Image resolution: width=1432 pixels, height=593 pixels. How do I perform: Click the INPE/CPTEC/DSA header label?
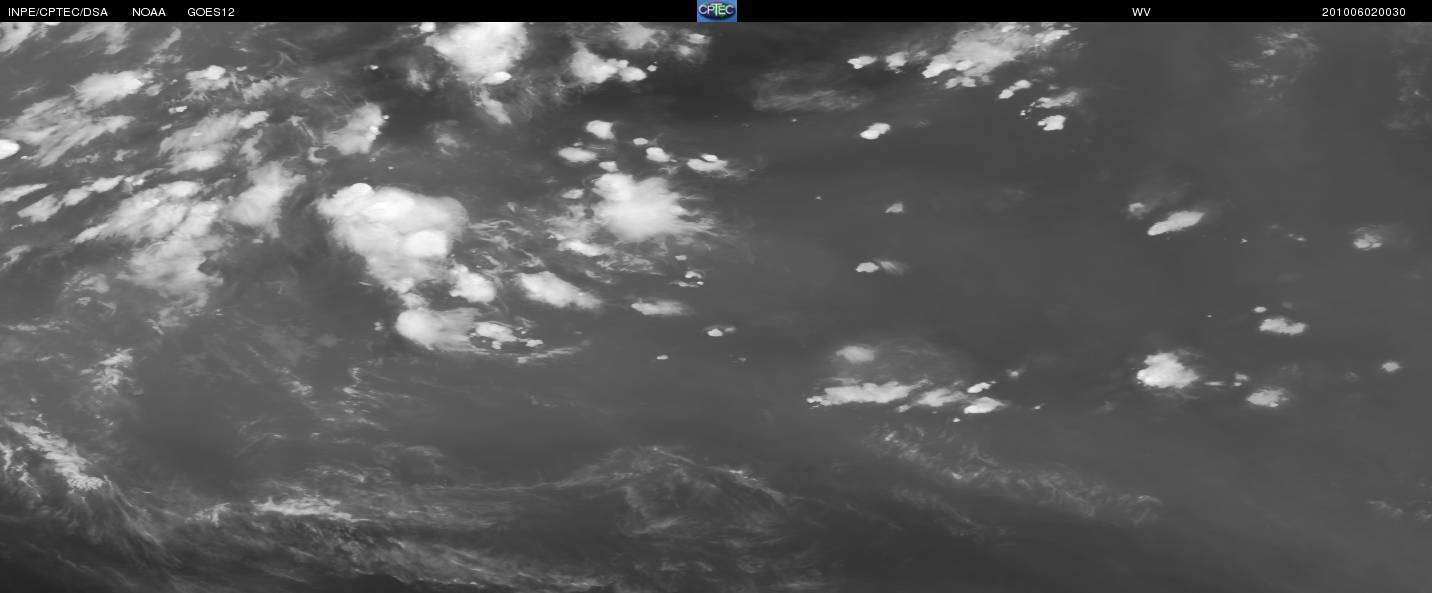(58, 12)
